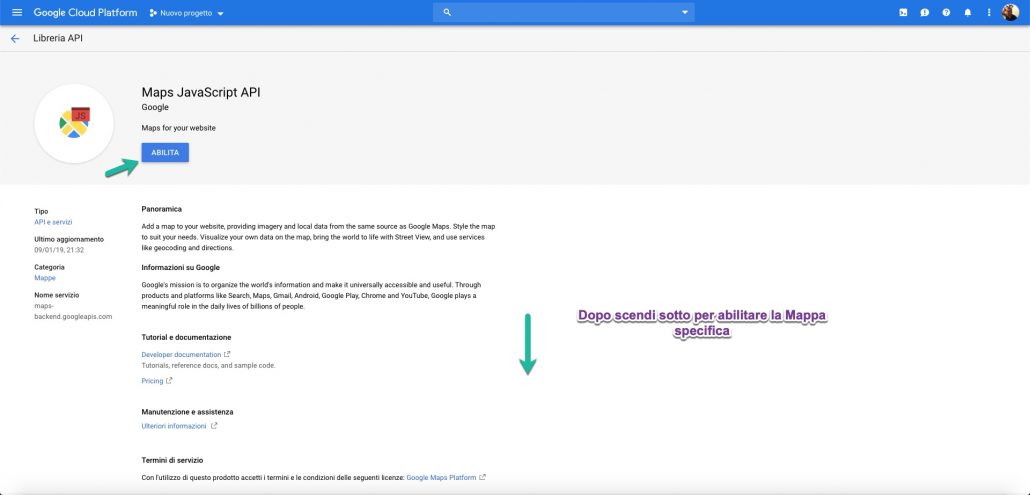1030x495 pixels.
Task: Click the ABILITA button
Action: pos(165,152)
